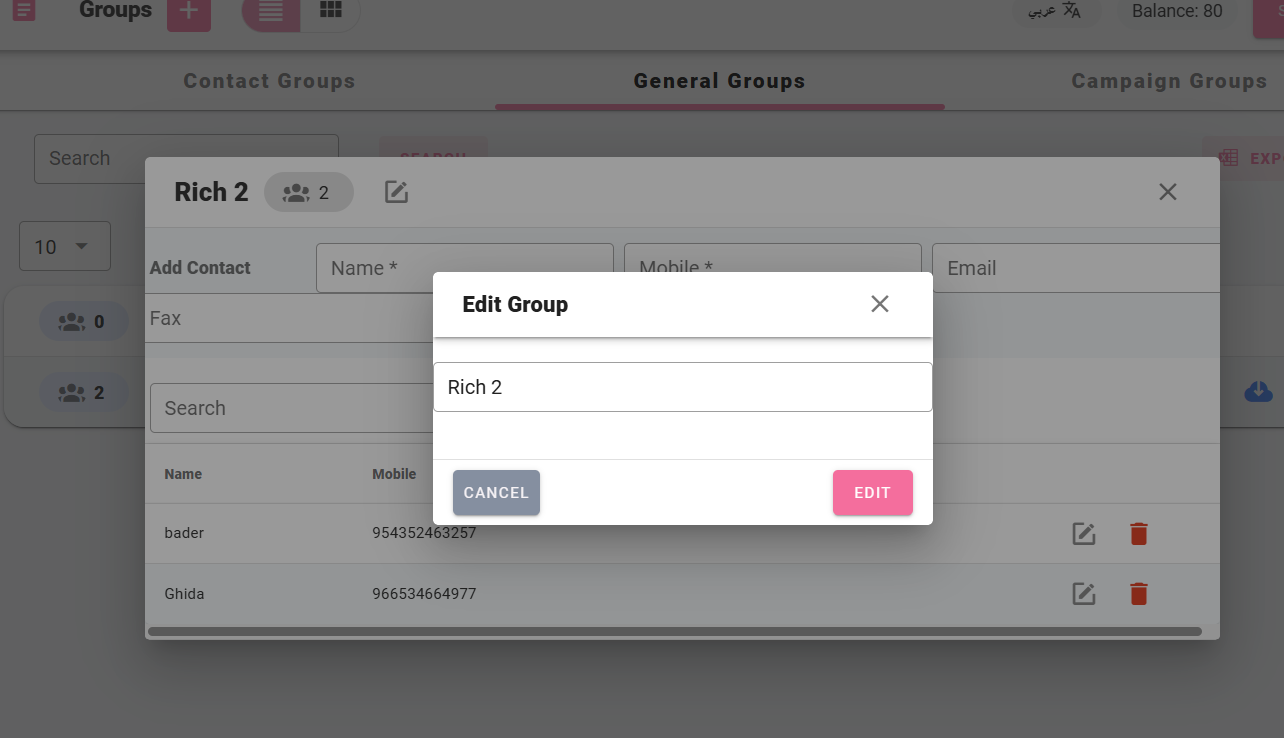This screenshot has height=738, width=1284.
Task: Click the group name field containing Rich 2
Action: tap(683, 387)
